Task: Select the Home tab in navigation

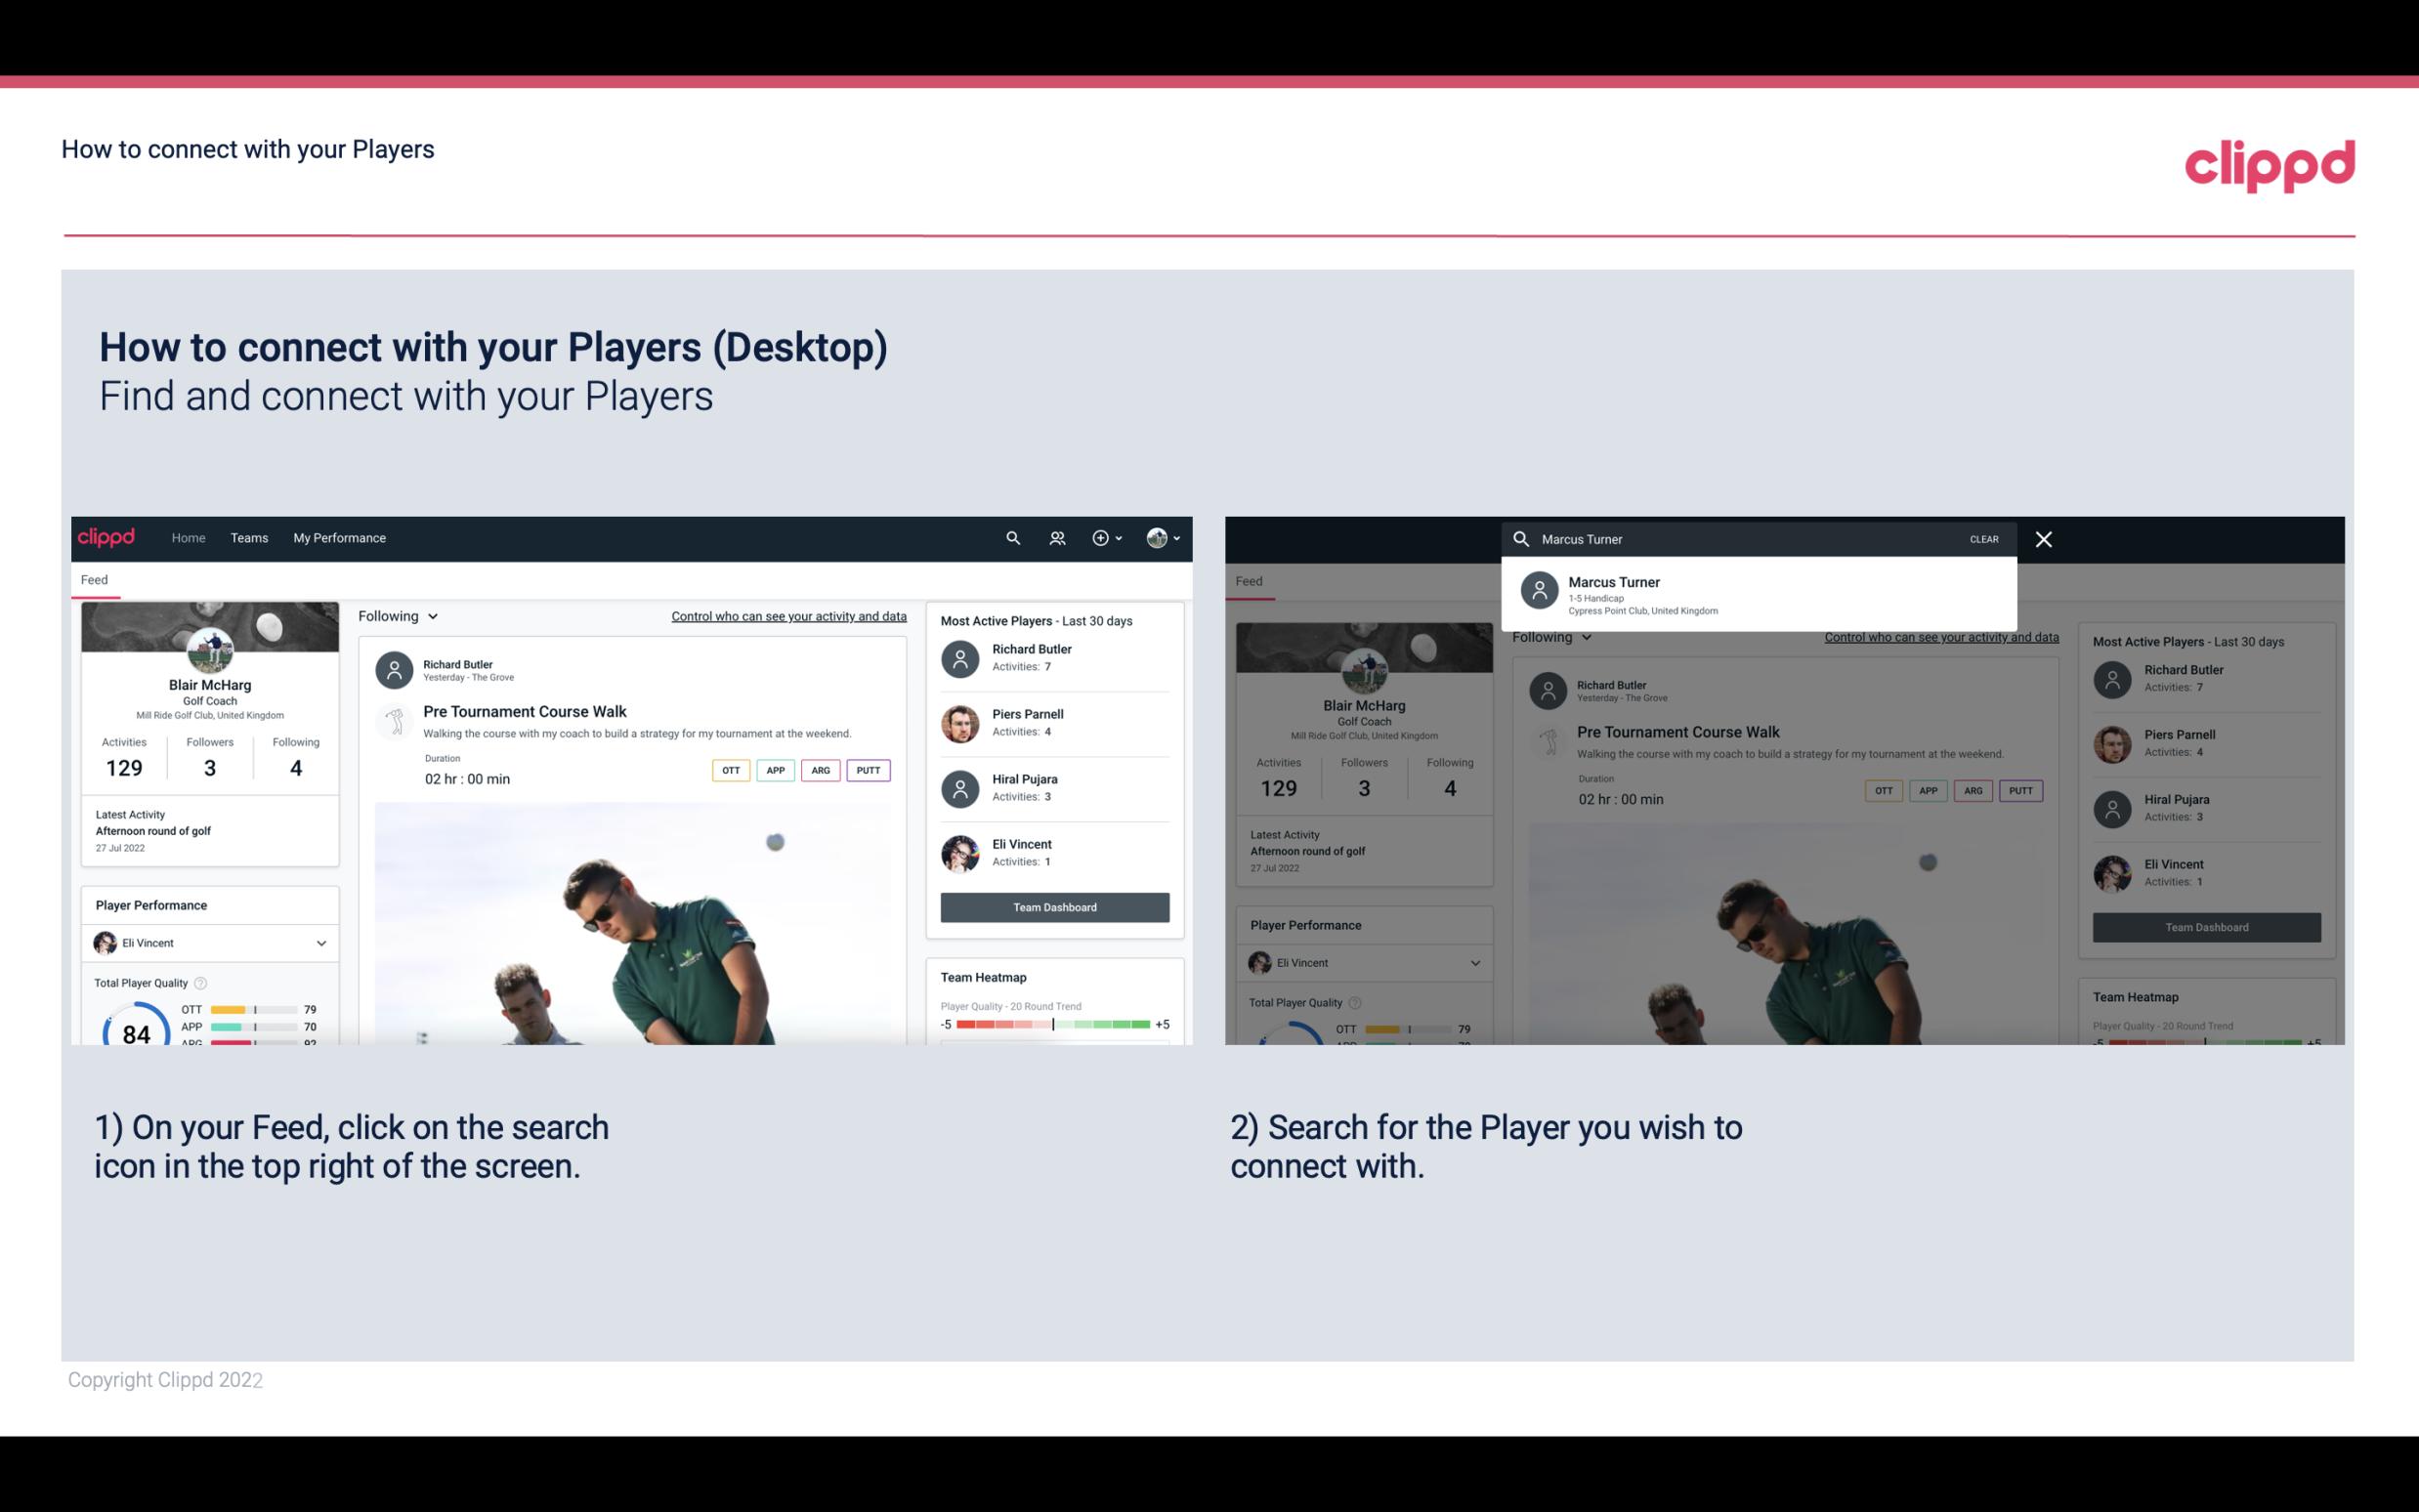Action: [187, 536]
